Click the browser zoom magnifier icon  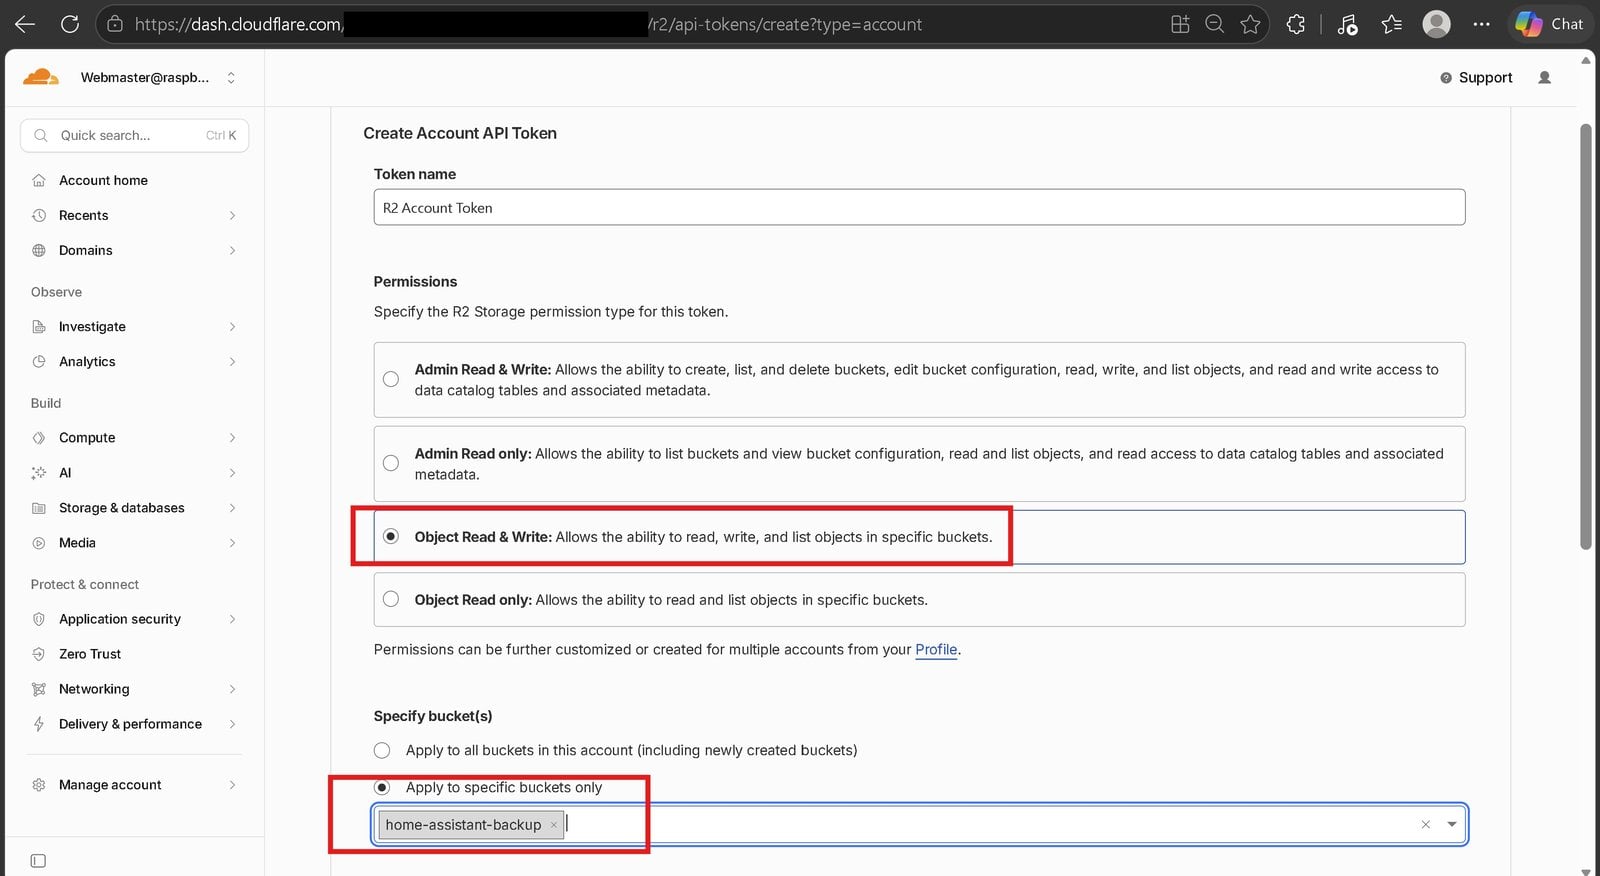click(x=1214, y=24)
